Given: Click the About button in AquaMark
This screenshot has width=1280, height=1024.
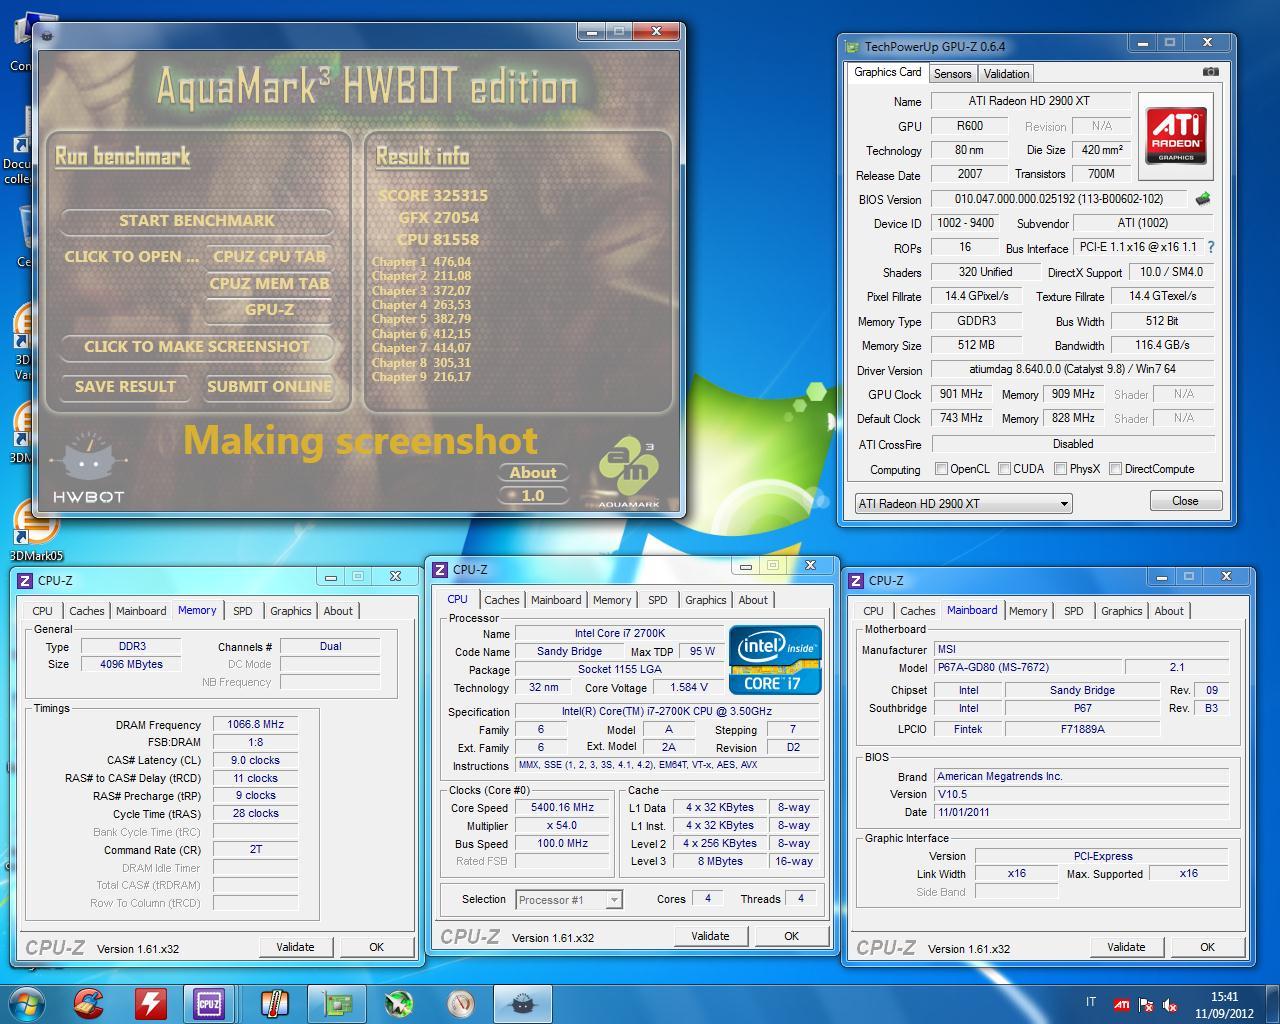Looking at the screenshot, I should 533,472.
